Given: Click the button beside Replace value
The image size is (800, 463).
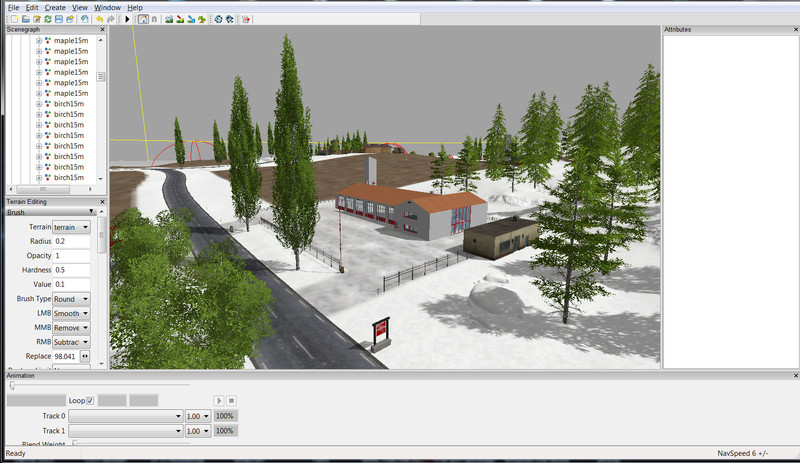Looking at the screenshot, I should 85,356.
